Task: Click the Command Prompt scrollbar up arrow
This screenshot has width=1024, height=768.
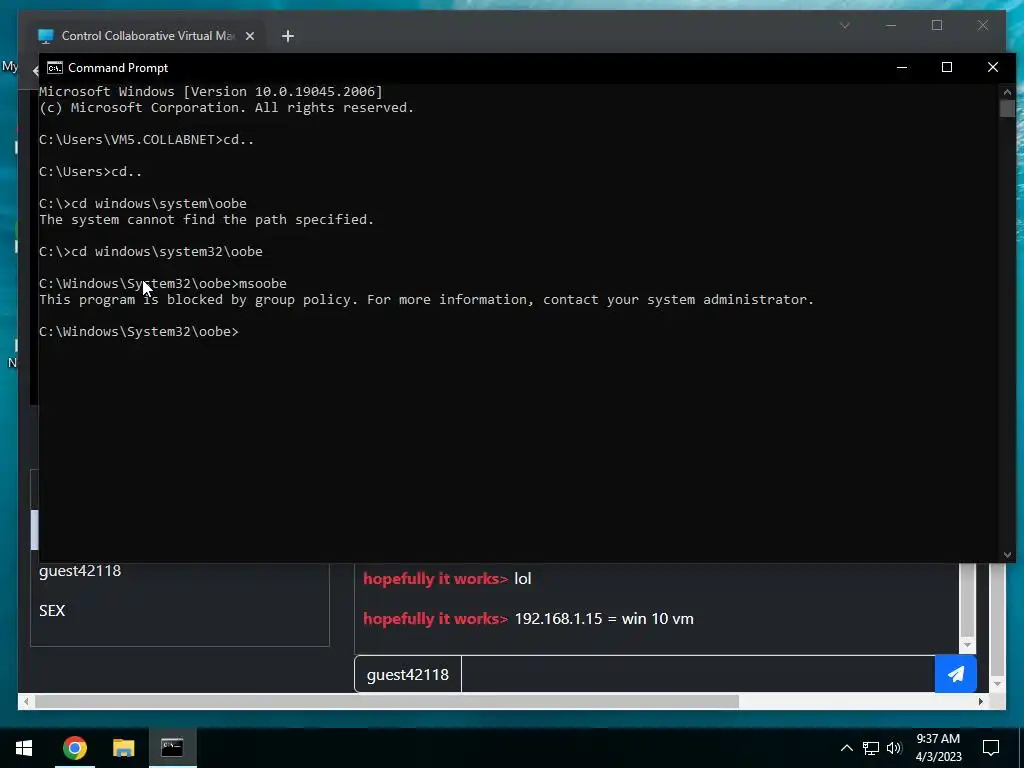Action: click(x=1007, y=92)
